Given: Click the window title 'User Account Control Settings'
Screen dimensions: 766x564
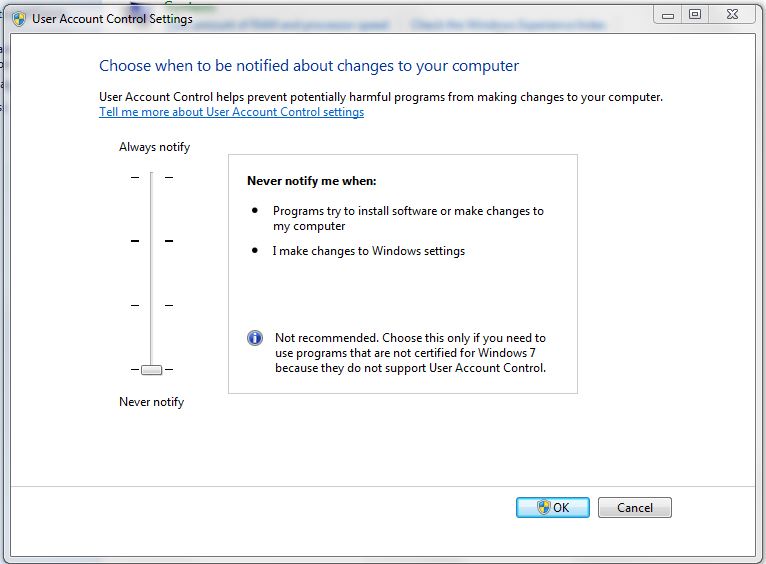Looking at the screenshot, I should click(112, 19).
